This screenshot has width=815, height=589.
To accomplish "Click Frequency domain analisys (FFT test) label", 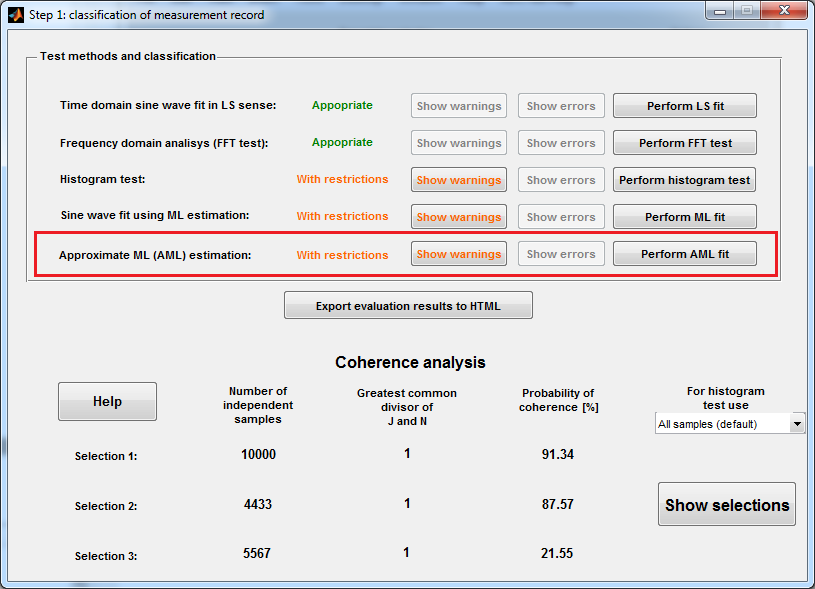I will [164, 143].
